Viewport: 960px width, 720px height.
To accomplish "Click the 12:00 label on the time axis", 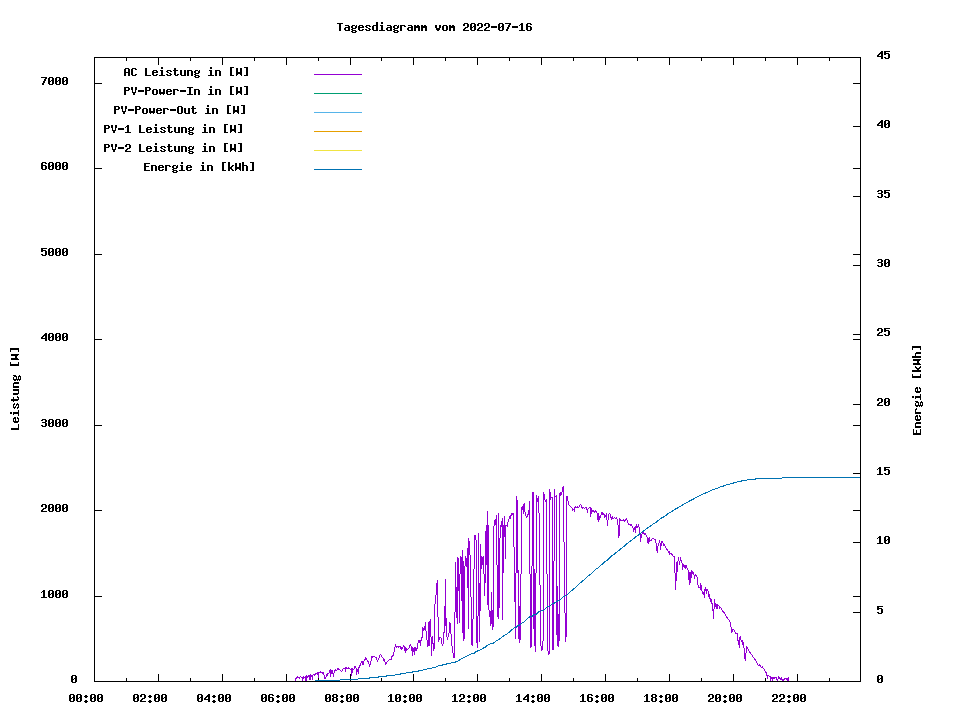I will point(469,698).
